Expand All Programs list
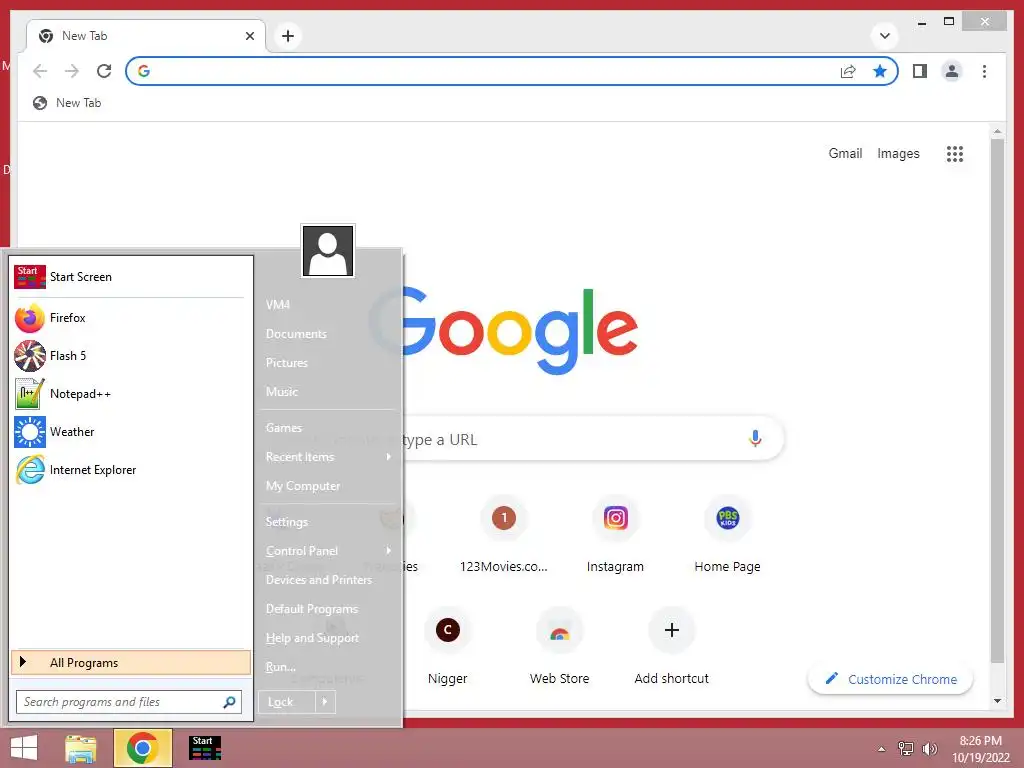This screenshot has height=768, width=1024. coord(131,663)
